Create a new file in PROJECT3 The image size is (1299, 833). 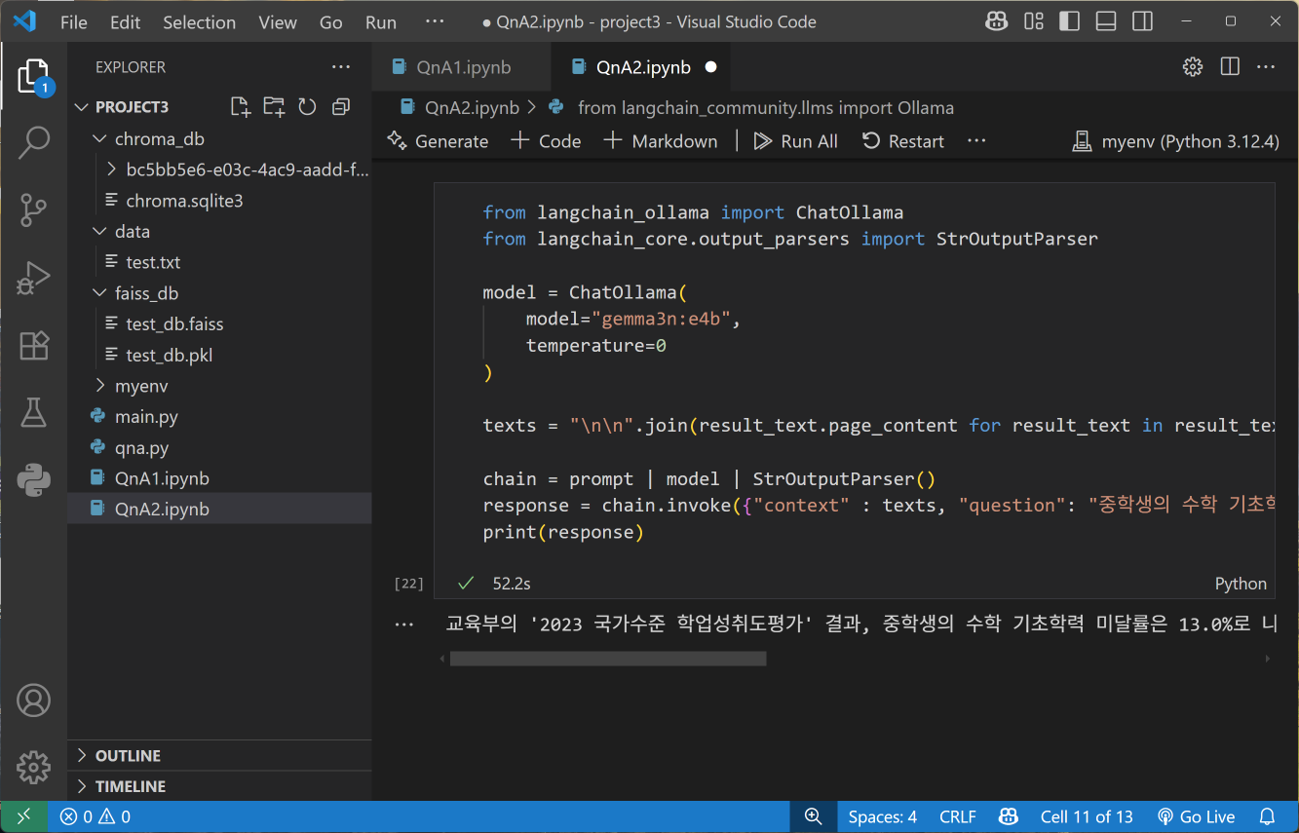(240, 107)
